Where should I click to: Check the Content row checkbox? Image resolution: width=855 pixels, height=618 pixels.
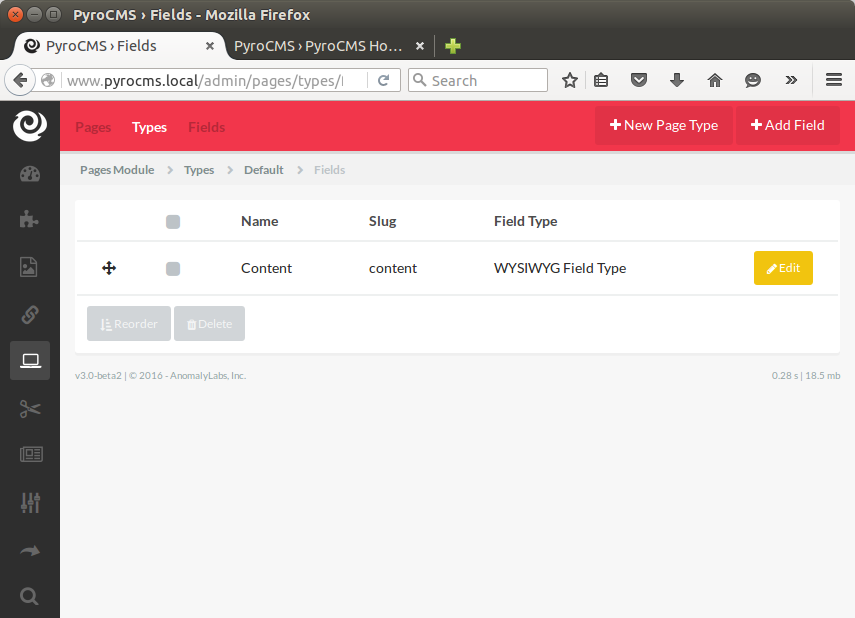point(173,268)
